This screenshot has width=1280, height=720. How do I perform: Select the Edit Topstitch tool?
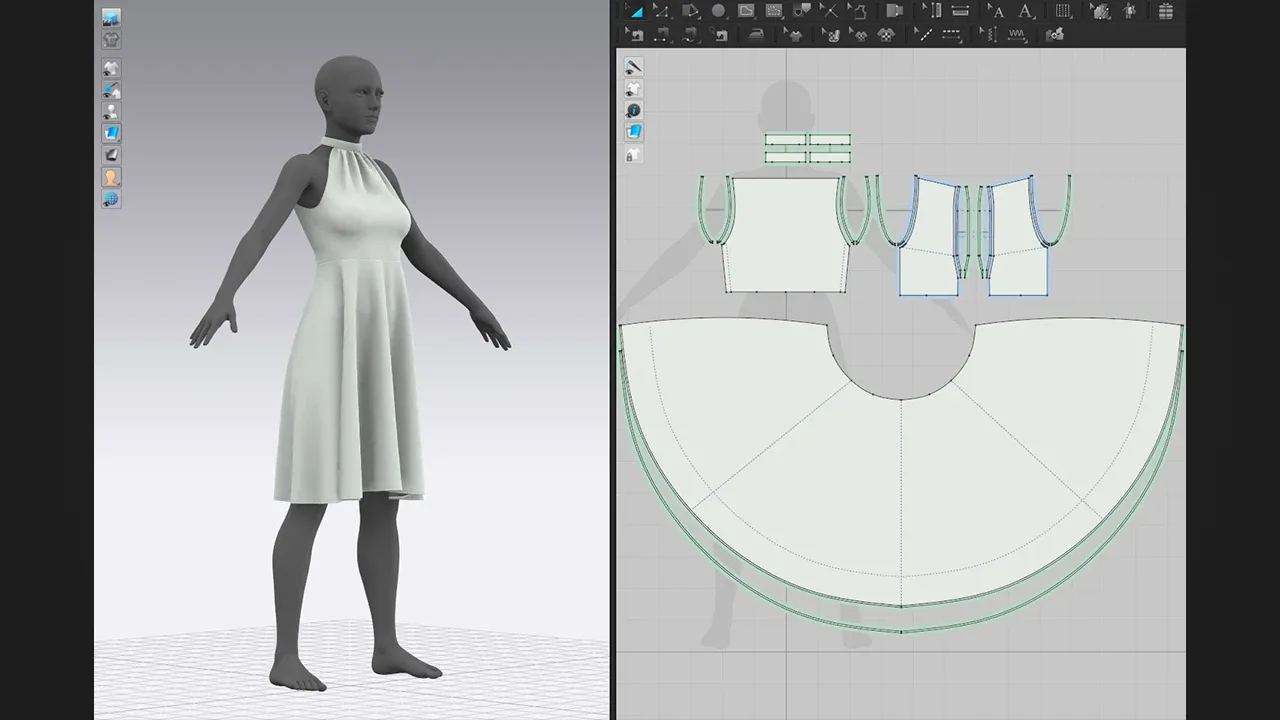tap(924, 34)
